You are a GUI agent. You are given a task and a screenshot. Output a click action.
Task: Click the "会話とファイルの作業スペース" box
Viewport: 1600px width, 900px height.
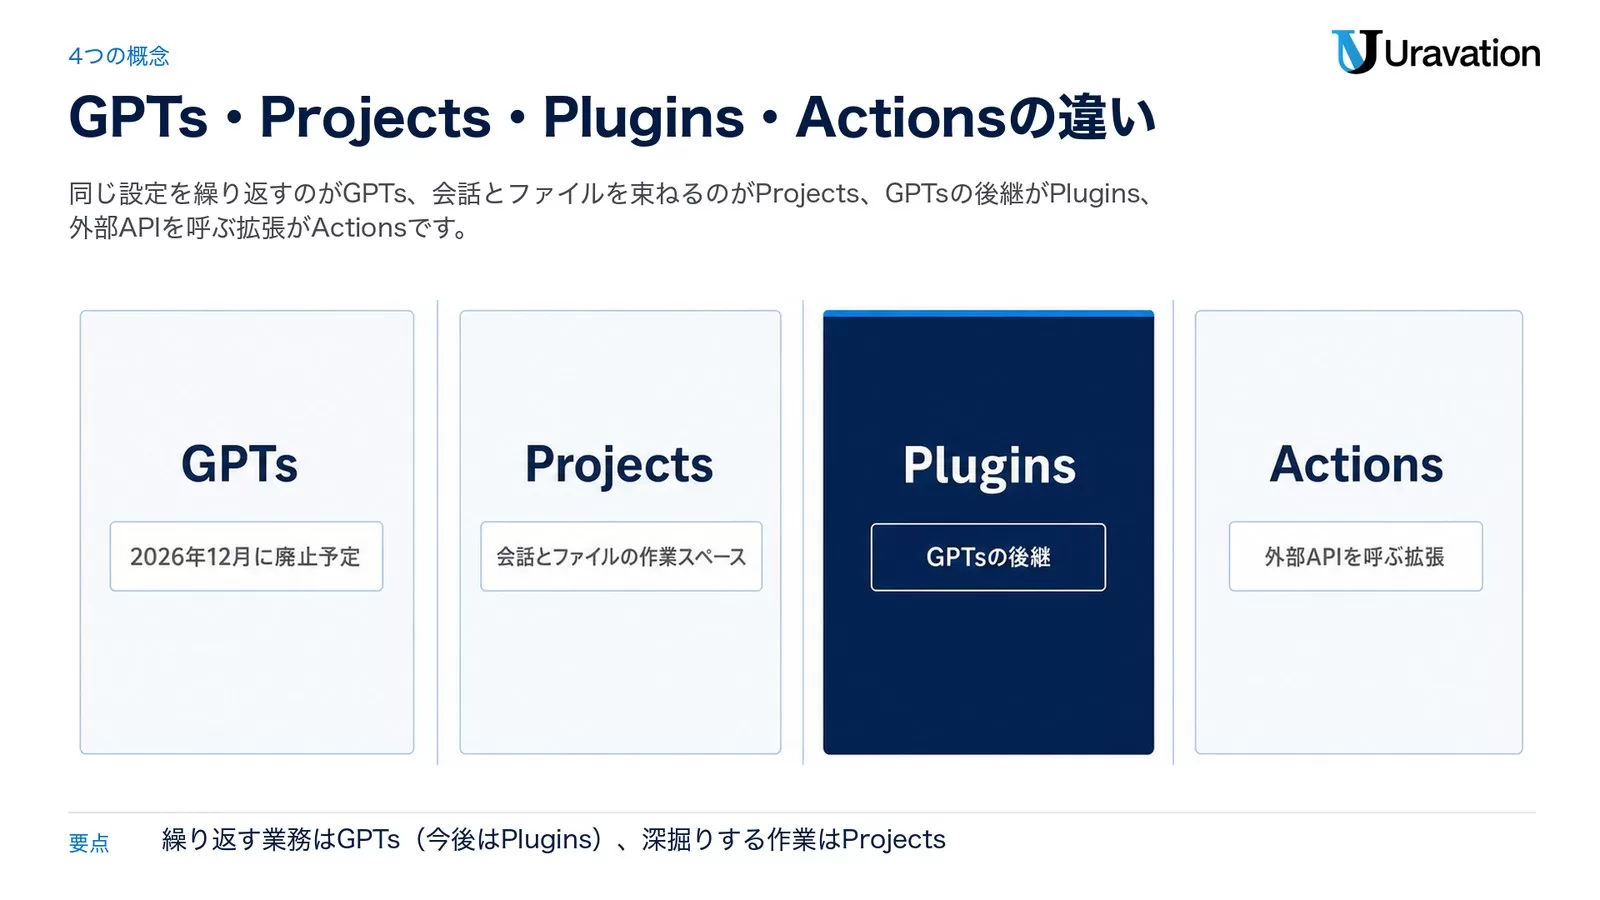click(x=621, y=556)
